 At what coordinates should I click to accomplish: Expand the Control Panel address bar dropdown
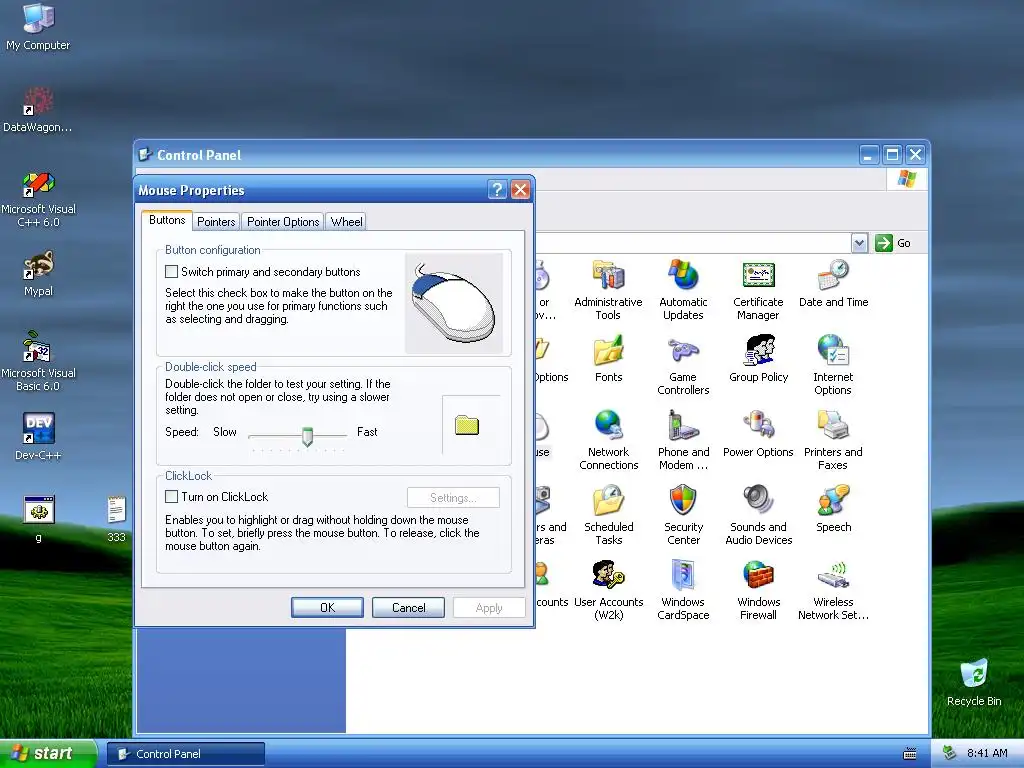click(x=859, y=243)
